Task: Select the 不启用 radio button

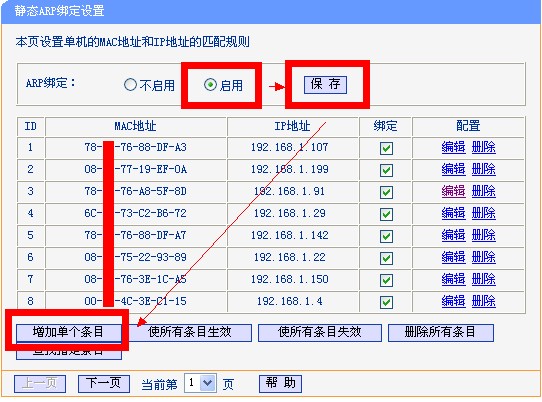Action: [130, 84]
